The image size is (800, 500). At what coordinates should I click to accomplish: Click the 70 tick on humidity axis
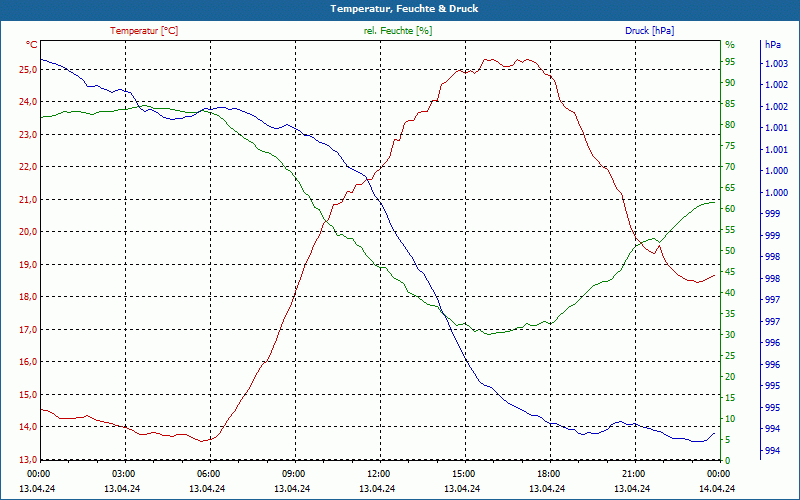pyautogui.click(x=730, y=167)
